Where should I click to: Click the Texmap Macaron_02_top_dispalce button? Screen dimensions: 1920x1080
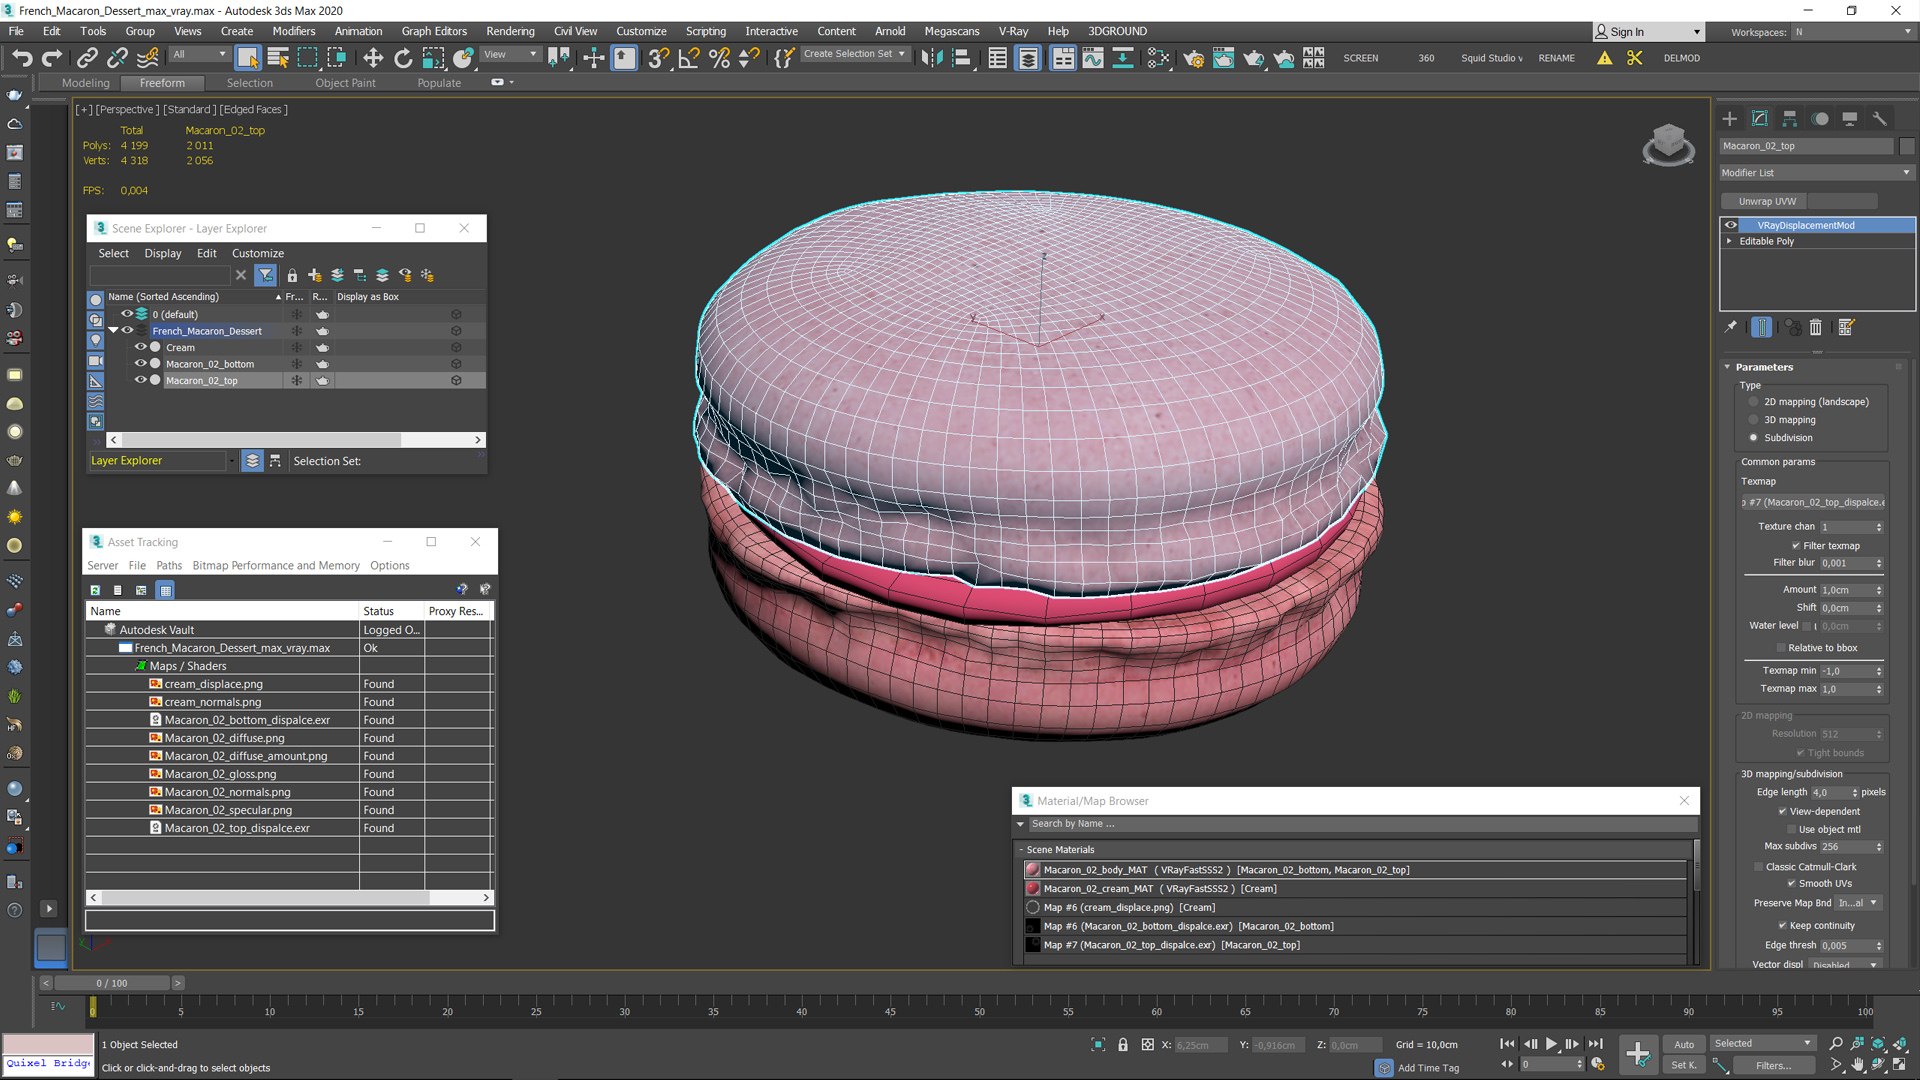click(x=1813, y=503)
